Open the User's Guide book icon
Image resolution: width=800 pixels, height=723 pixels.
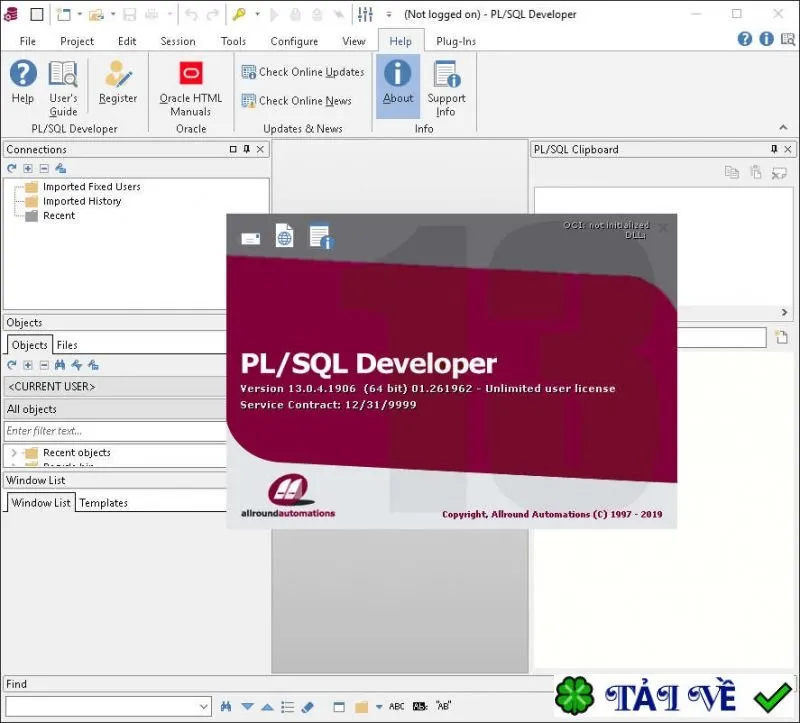coord(63,74)
